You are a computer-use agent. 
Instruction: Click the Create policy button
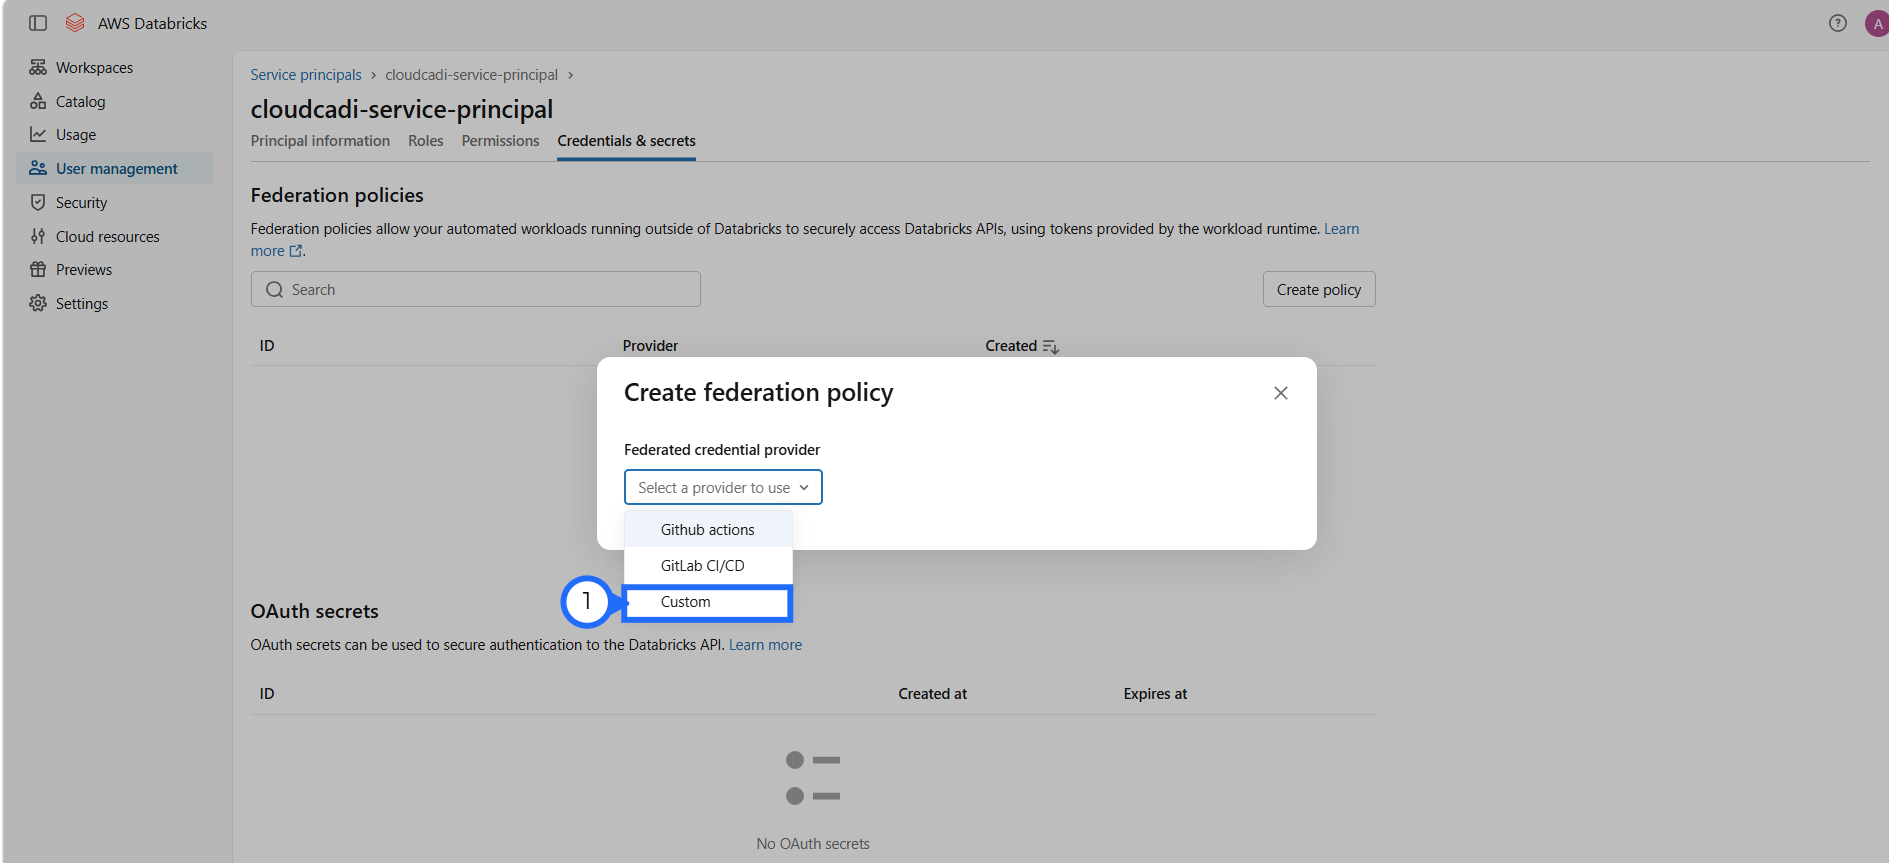pyautogui.click(x=1319, y=289)
